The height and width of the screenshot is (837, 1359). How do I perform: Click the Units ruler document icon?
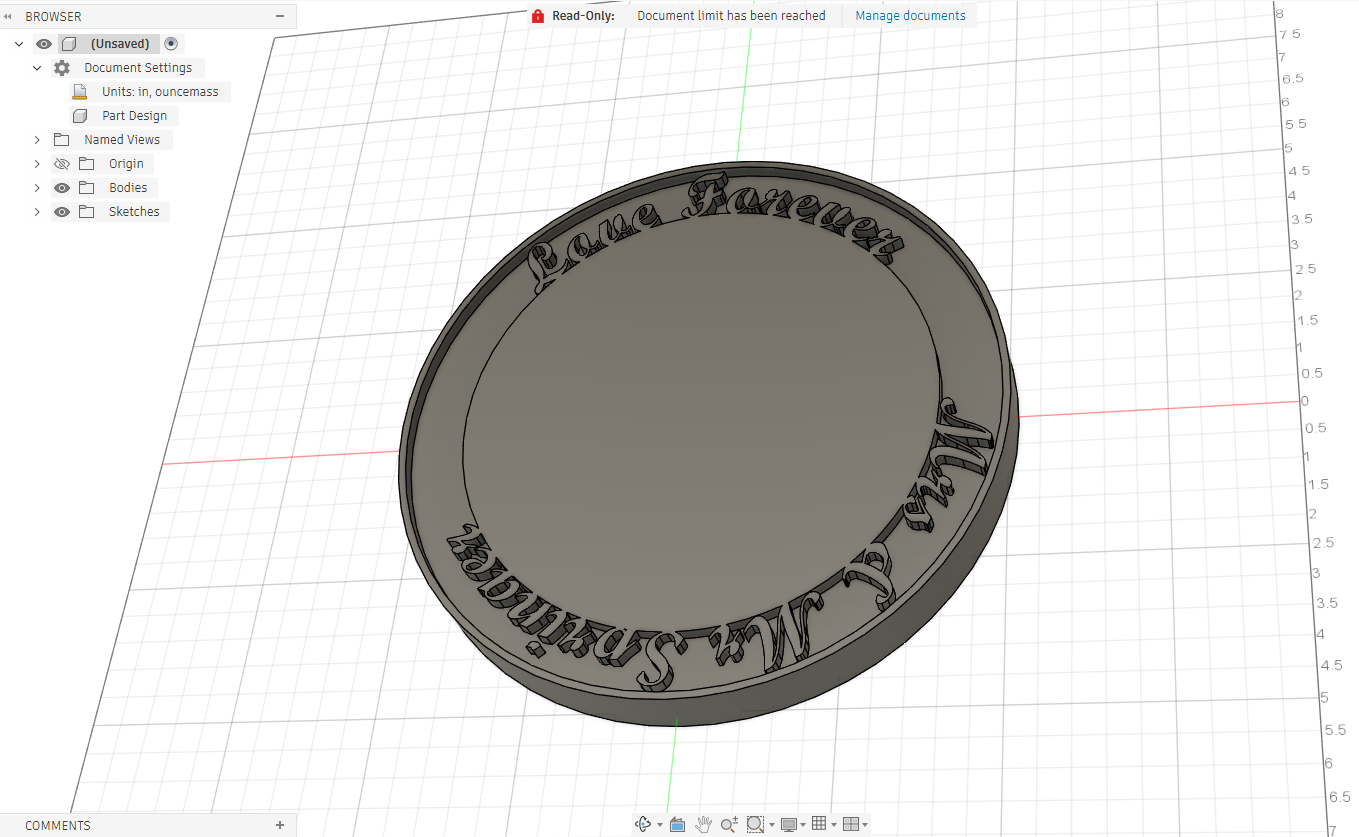pos(80,92)
